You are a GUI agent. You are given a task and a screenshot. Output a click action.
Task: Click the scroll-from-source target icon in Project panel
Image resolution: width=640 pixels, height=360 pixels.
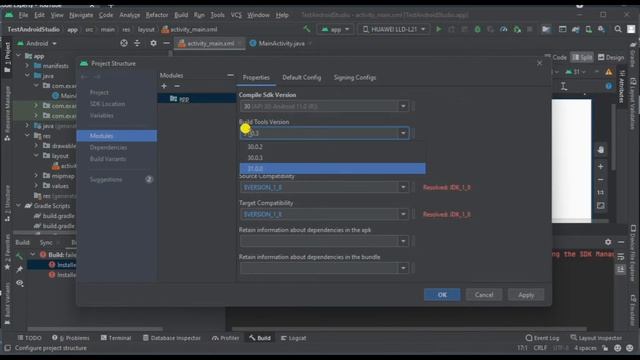coord(124,43)
